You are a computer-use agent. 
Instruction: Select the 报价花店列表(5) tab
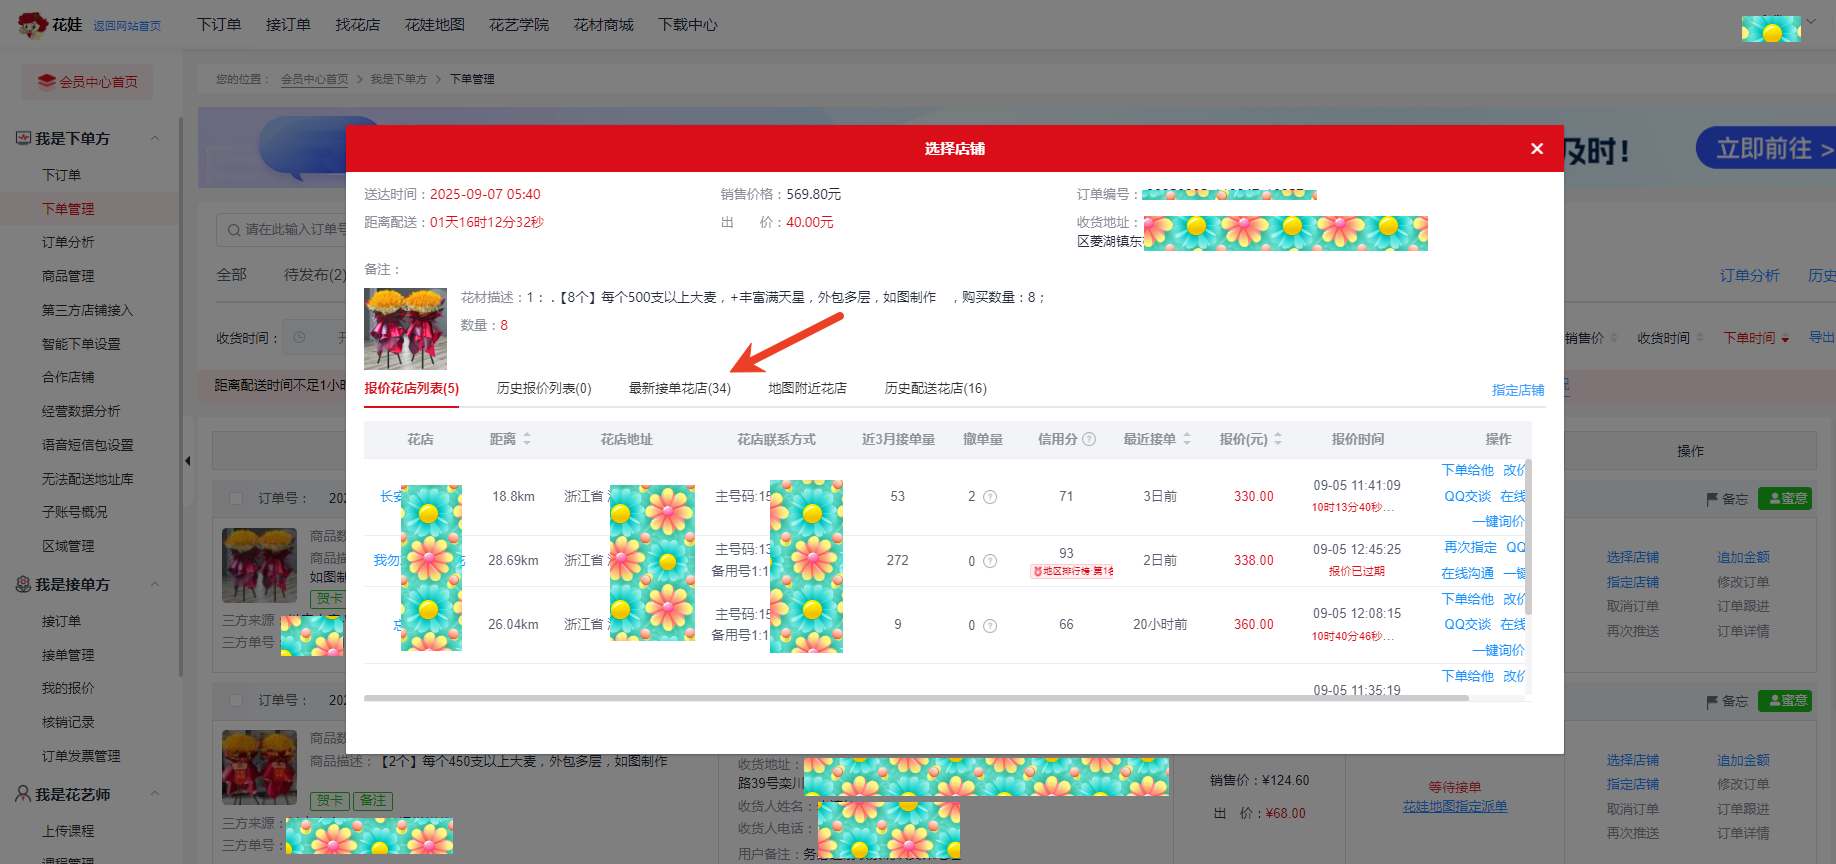[x=411, y=388]
